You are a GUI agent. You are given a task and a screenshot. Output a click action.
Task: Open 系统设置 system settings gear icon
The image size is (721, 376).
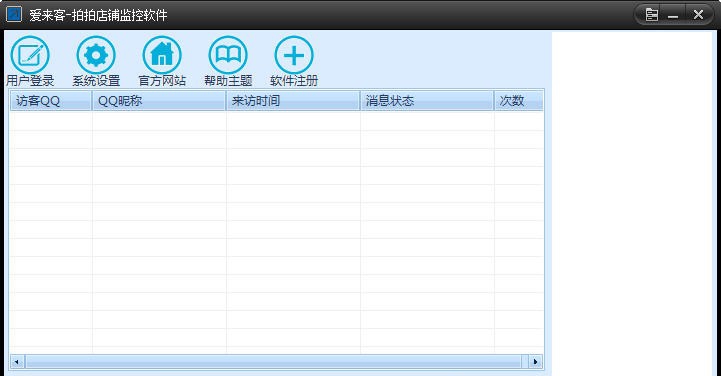tap(96, 55)
